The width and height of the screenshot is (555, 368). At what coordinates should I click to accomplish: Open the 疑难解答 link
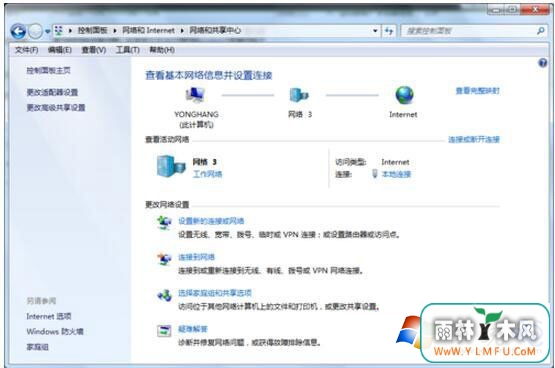click(x=193, y=329)
